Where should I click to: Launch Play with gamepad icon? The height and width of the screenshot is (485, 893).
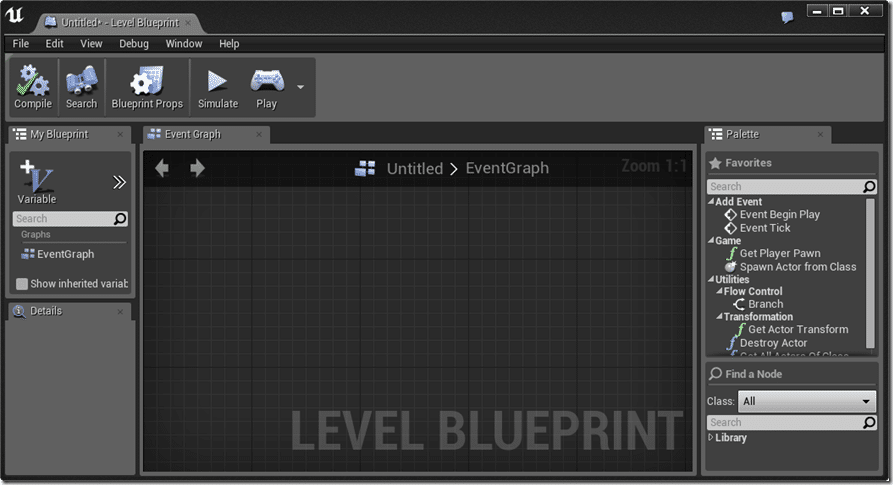(x=267, y=87)
